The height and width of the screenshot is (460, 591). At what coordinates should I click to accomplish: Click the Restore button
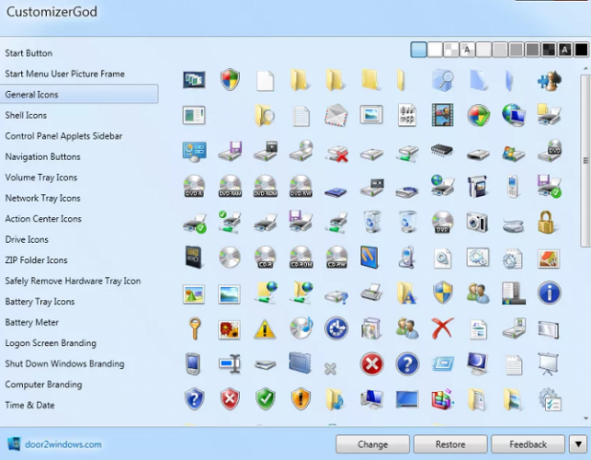pos(450,444)
